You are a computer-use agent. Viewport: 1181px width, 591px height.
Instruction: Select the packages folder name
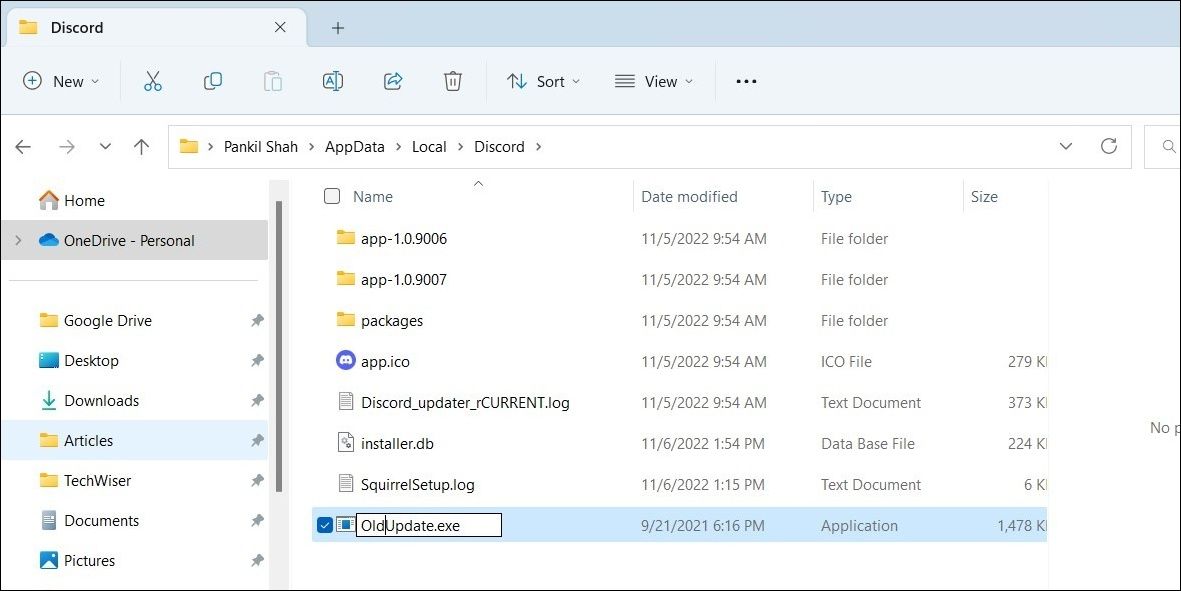392,321
